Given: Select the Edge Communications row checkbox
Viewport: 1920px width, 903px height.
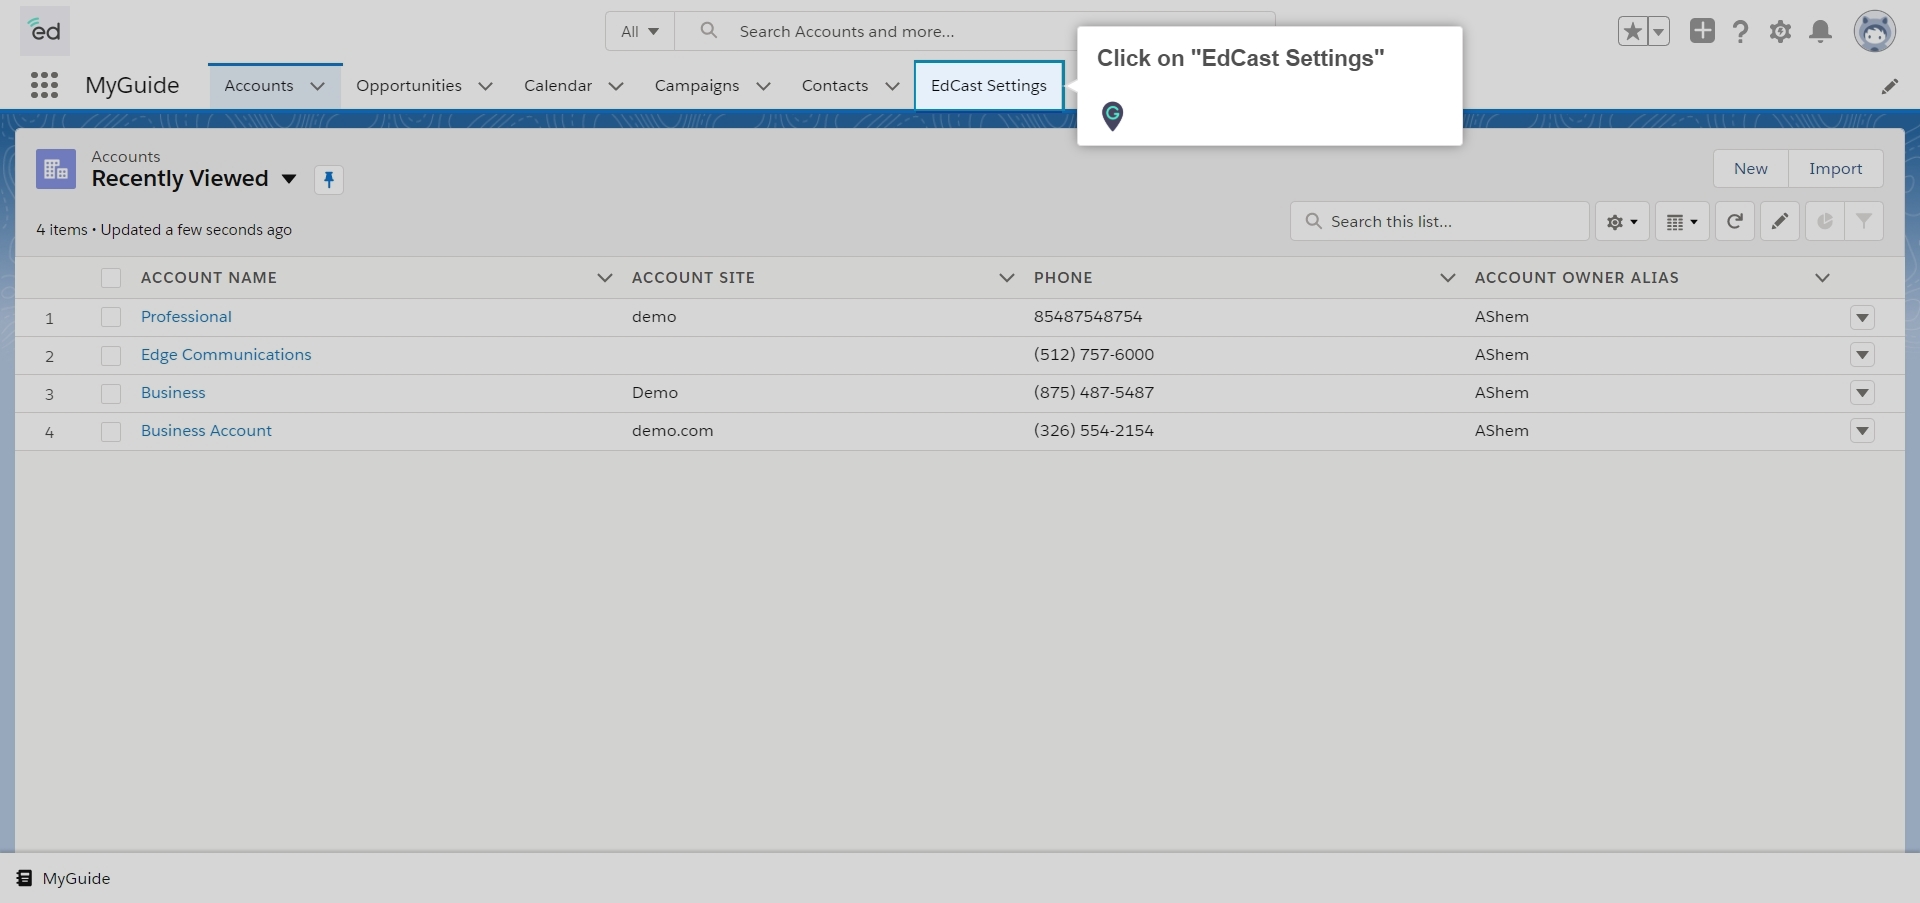Looking at the screenshot, I should 111,355.
